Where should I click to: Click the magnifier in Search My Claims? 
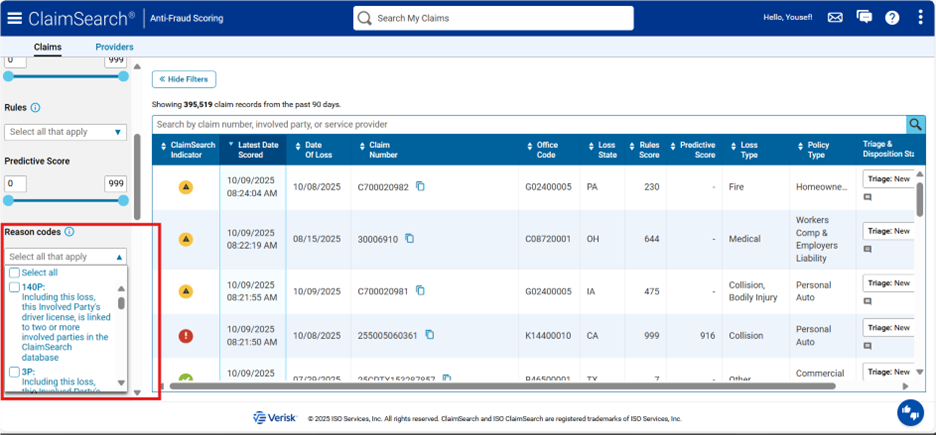point(364,18)
